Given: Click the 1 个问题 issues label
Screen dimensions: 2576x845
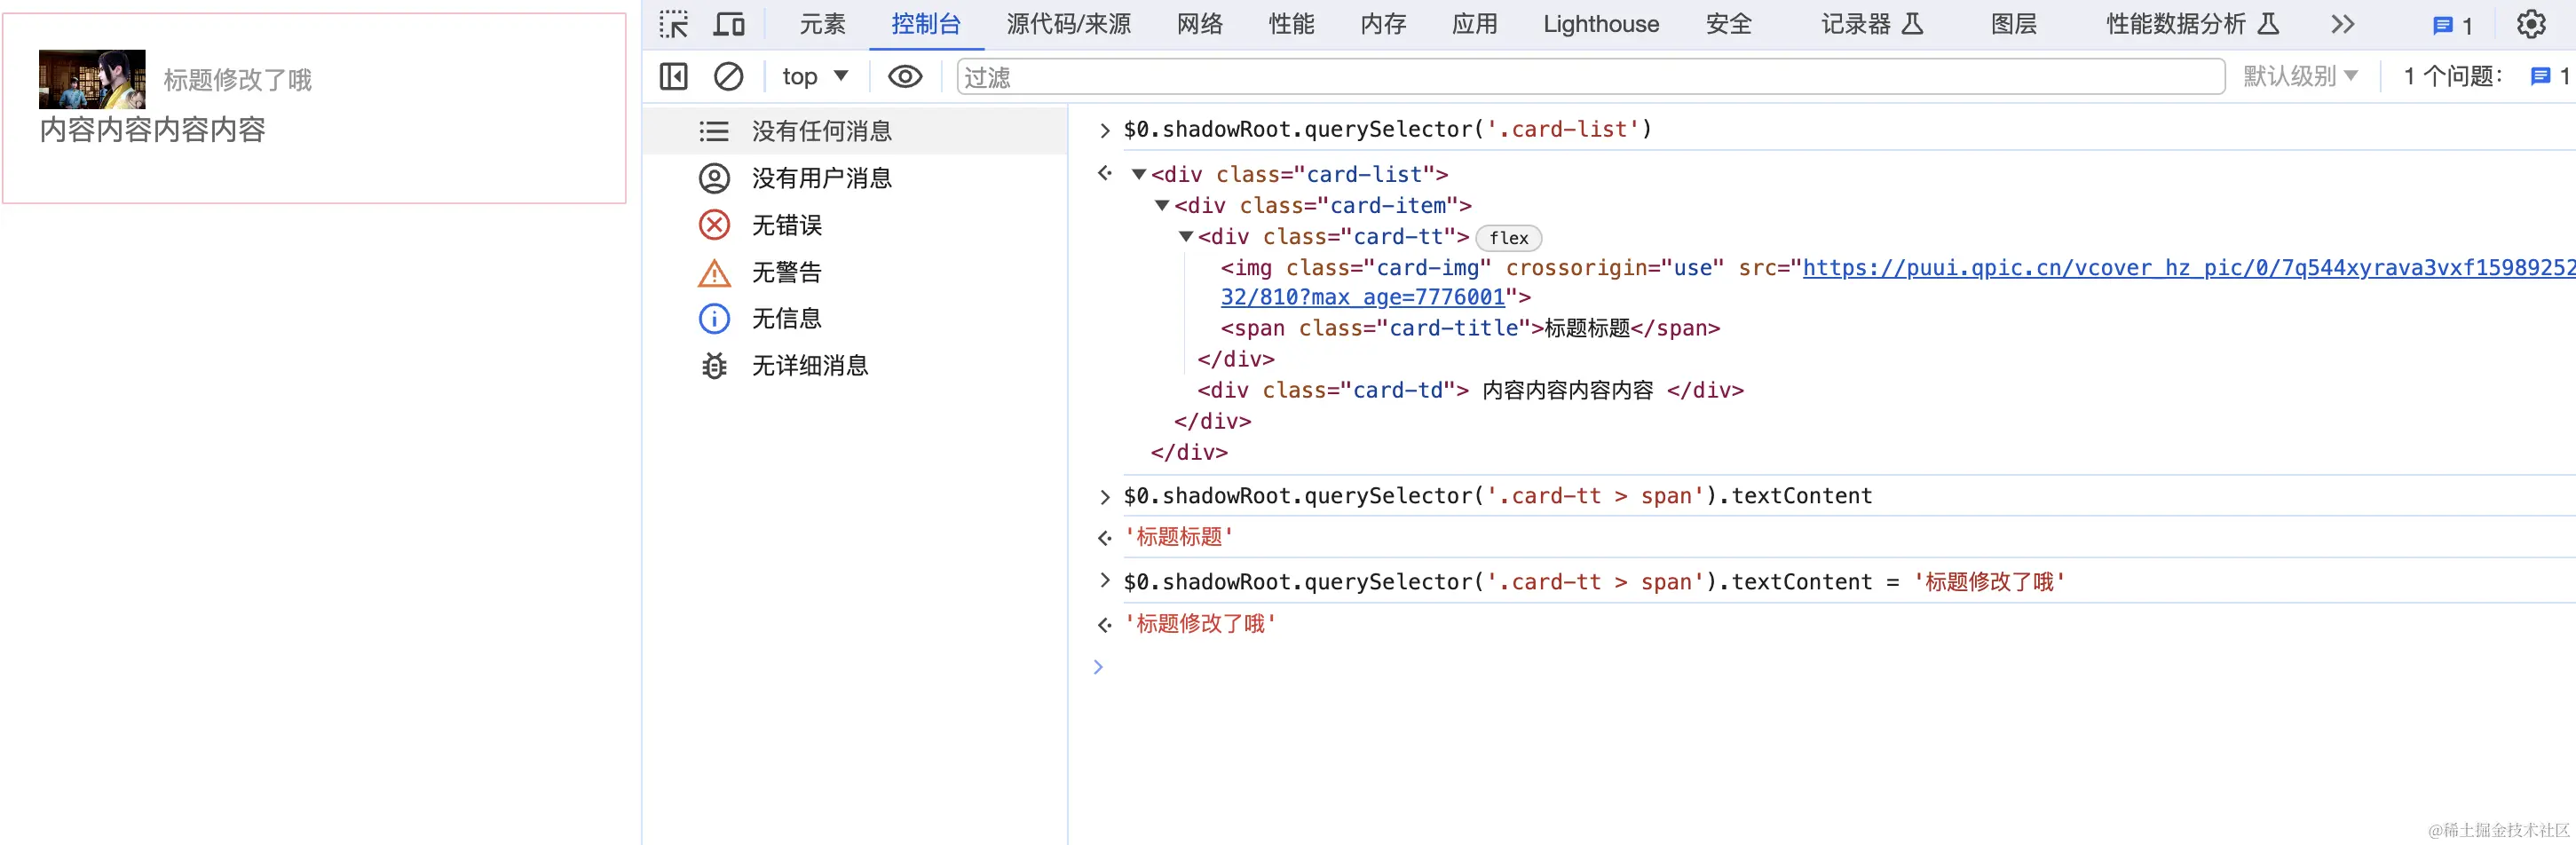Looking at the screenshot, I should 2453,77.
